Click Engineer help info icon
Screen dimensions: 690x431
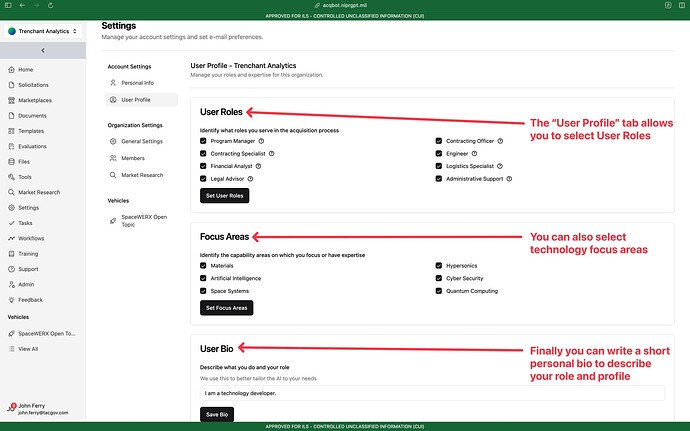click(474, 154)
